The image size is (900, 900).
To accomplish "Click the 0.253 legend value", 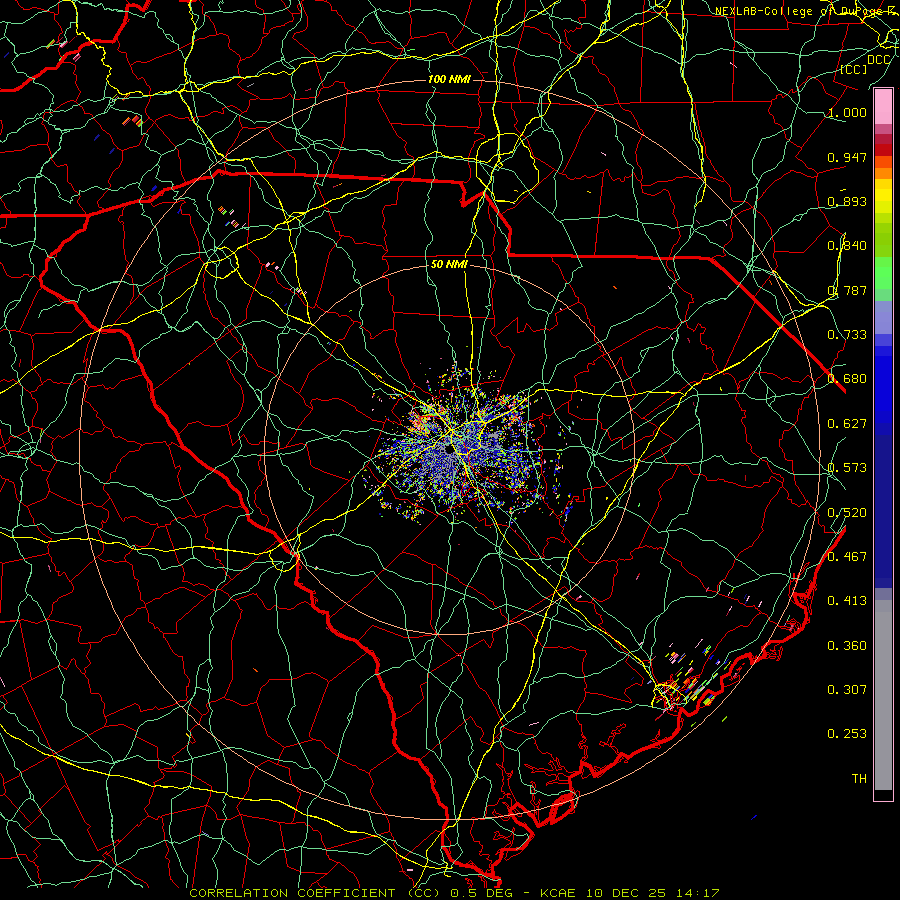I will (847, 734).
